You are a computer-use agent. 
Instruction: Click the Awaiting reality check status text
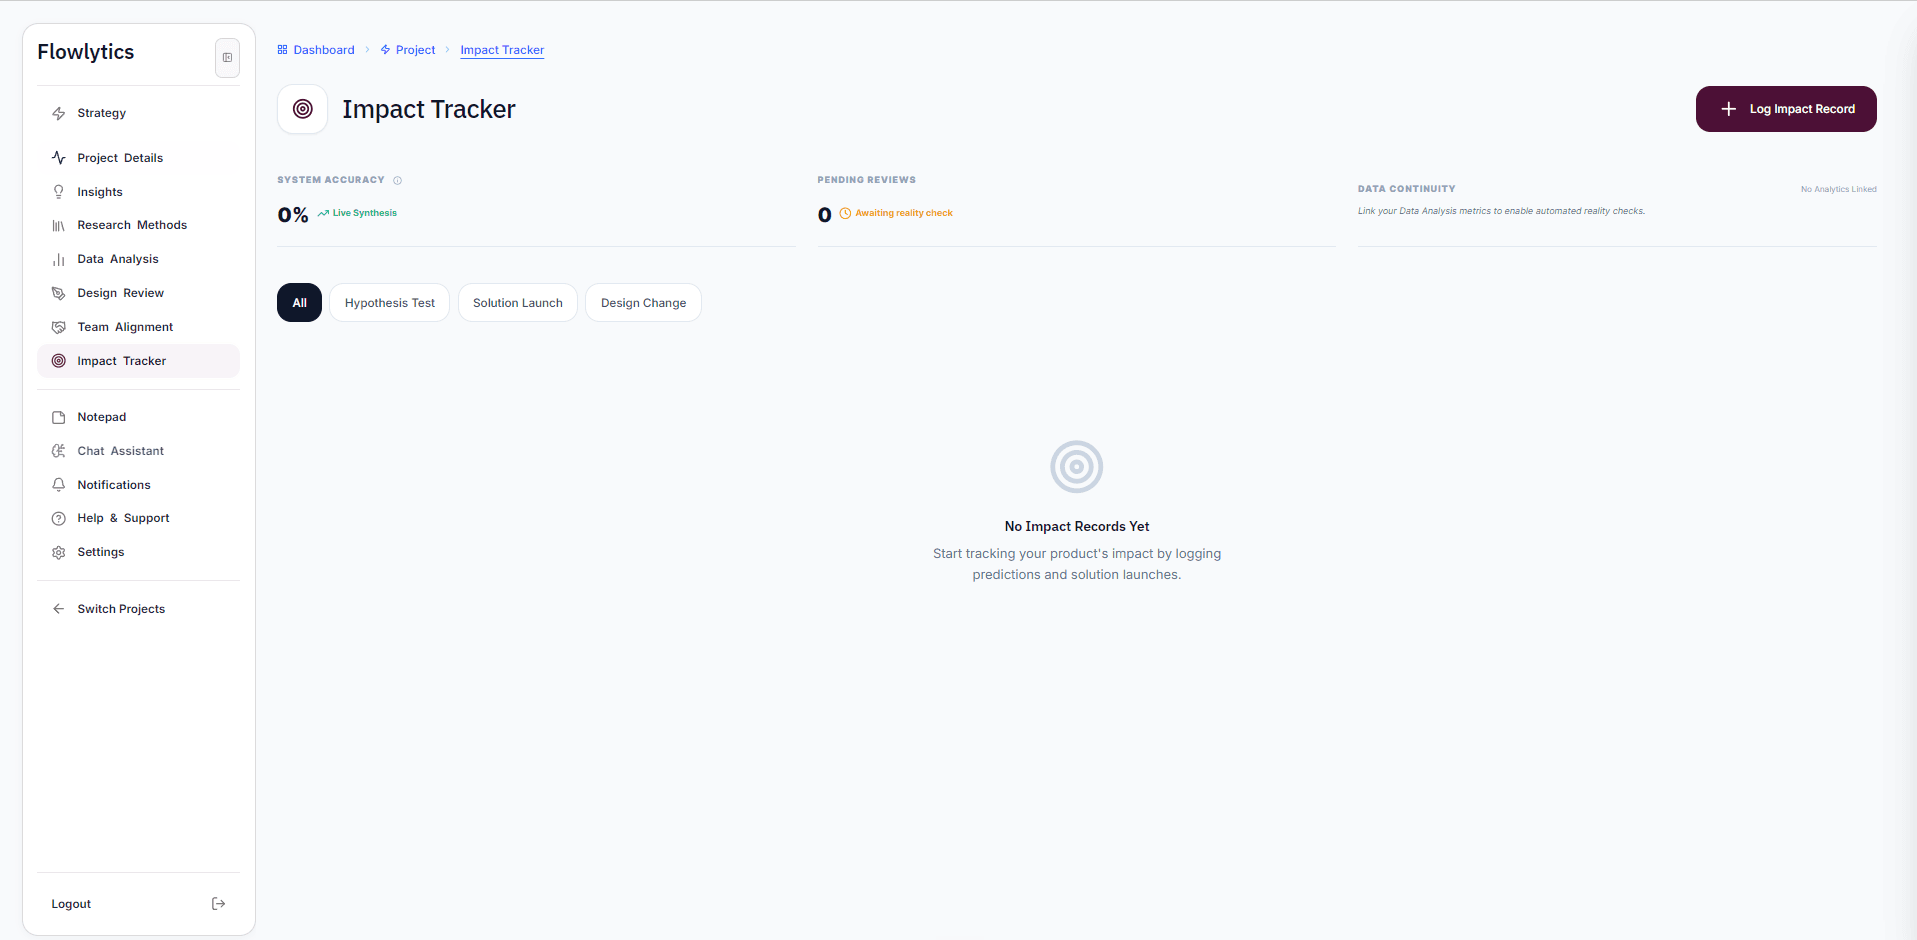click(x=904, y=213)
